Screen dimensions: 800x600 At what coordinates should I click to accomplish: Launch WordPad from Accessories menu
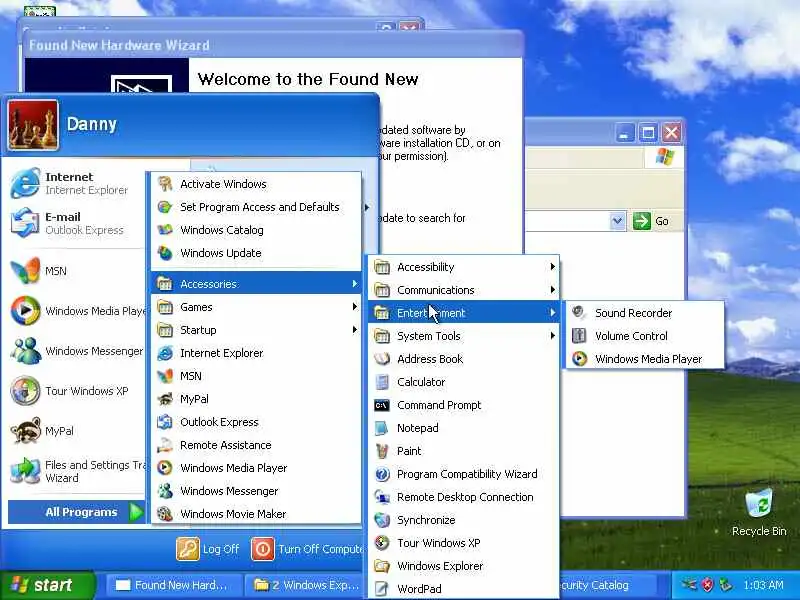click(464, 589)
